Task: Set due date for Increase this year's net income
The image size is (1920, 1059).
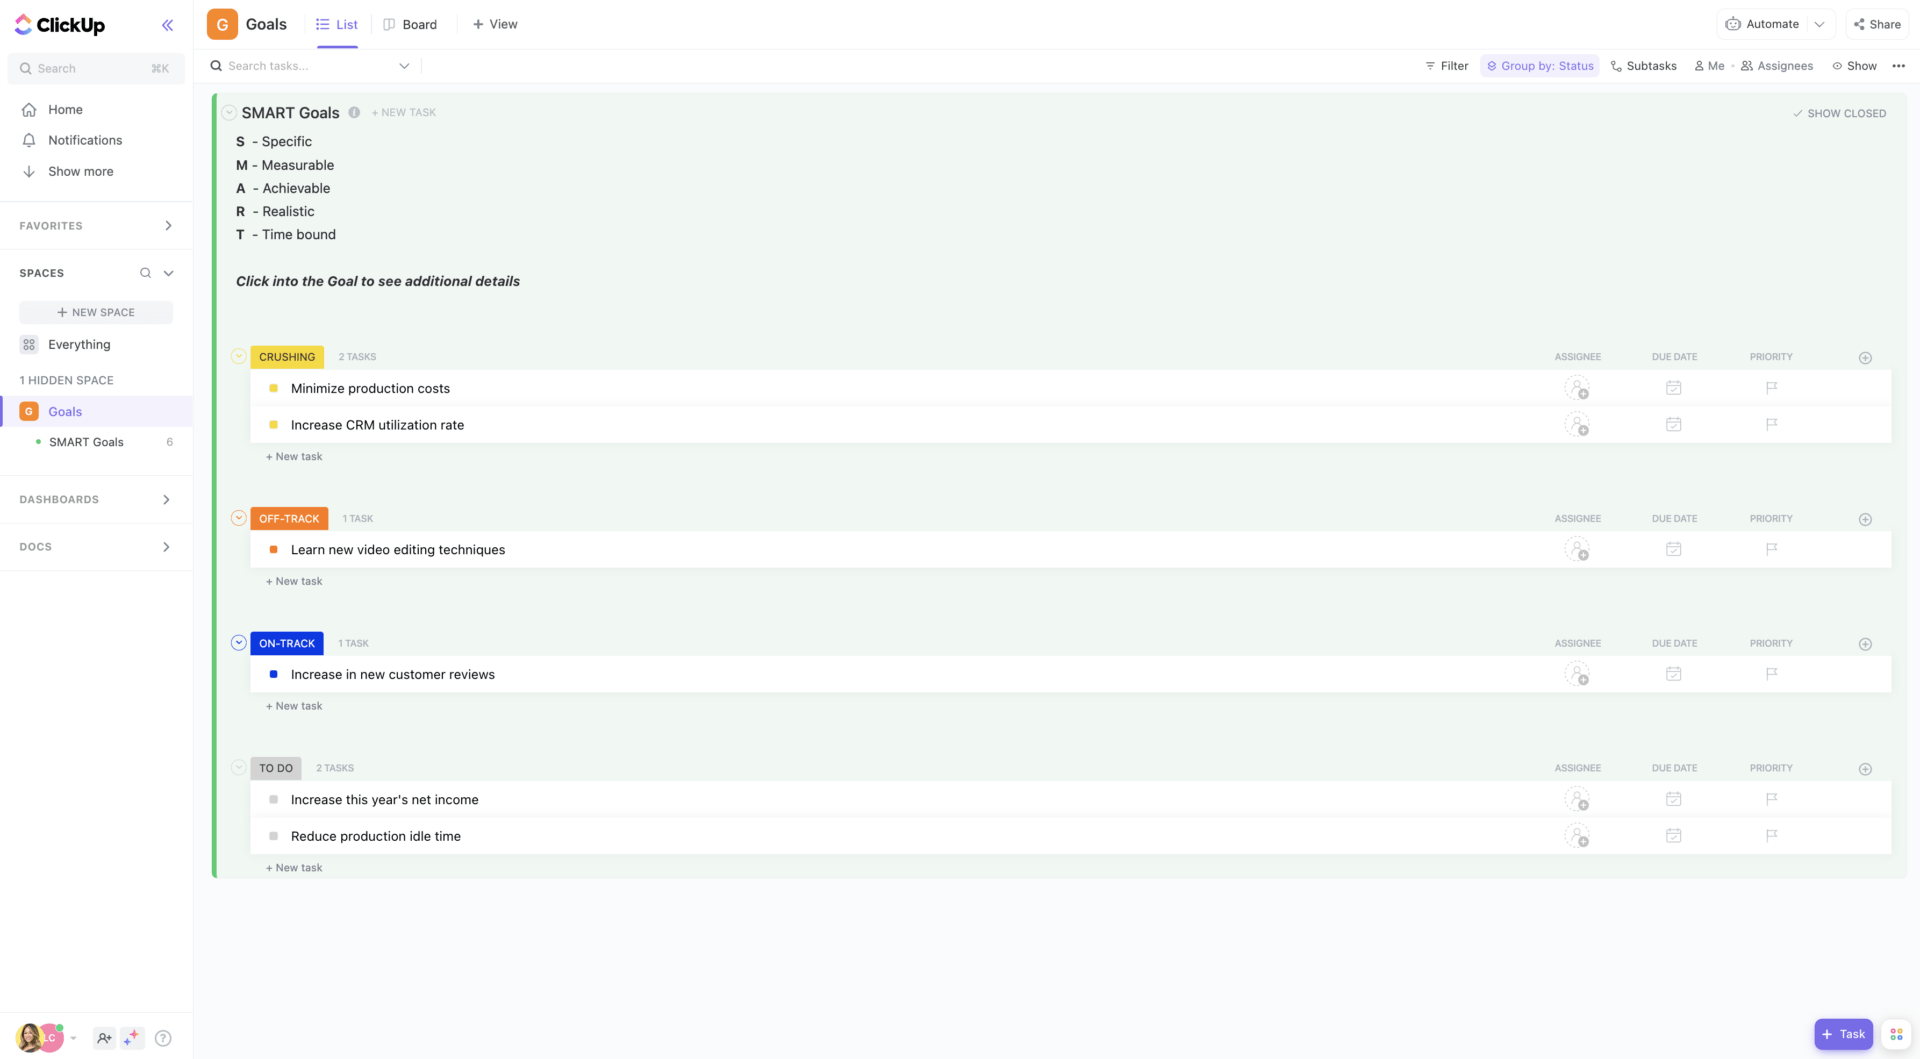Action: click(x=1673, y=799)
